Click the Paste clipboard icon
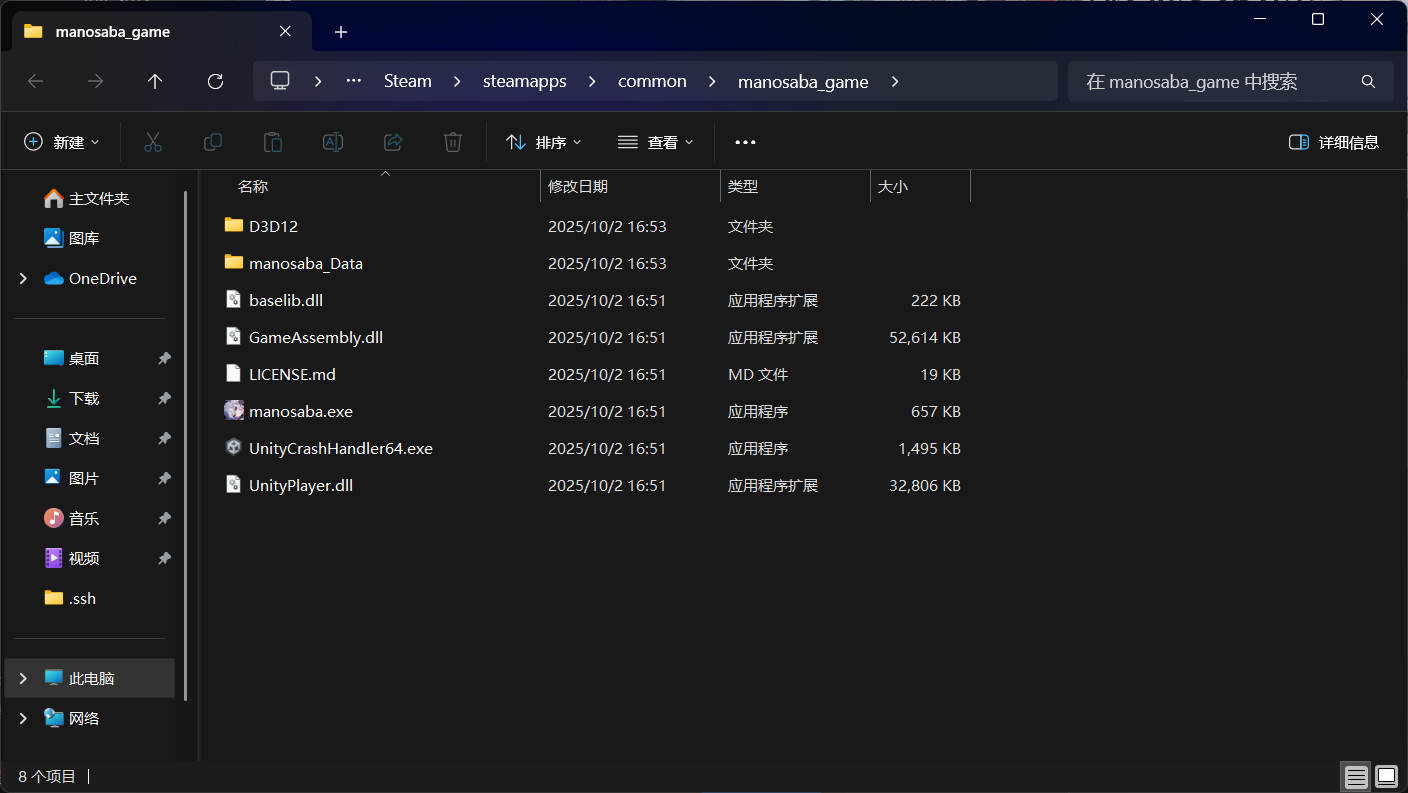This screenshot has width=1408, height=793. [x=273, y=142]
